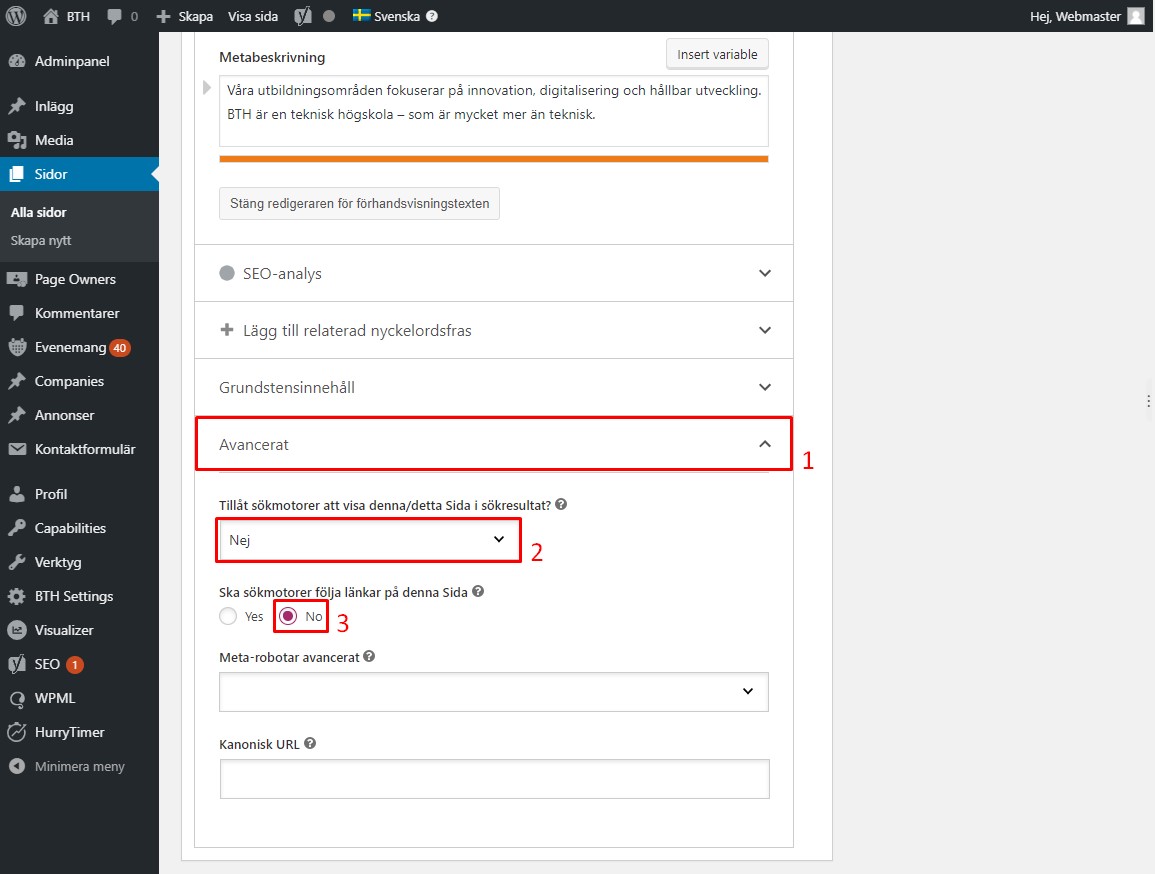This screenshot has width=1155, height=874.
Task: Open the Kontaktformulär menu label
Action: (85, 449)
